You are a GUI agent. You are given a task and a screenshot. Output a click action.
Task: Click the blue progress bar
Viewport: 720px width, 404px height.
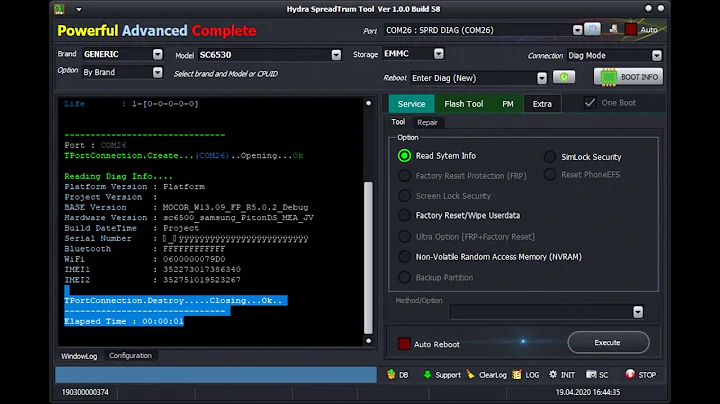pos(216,375)
